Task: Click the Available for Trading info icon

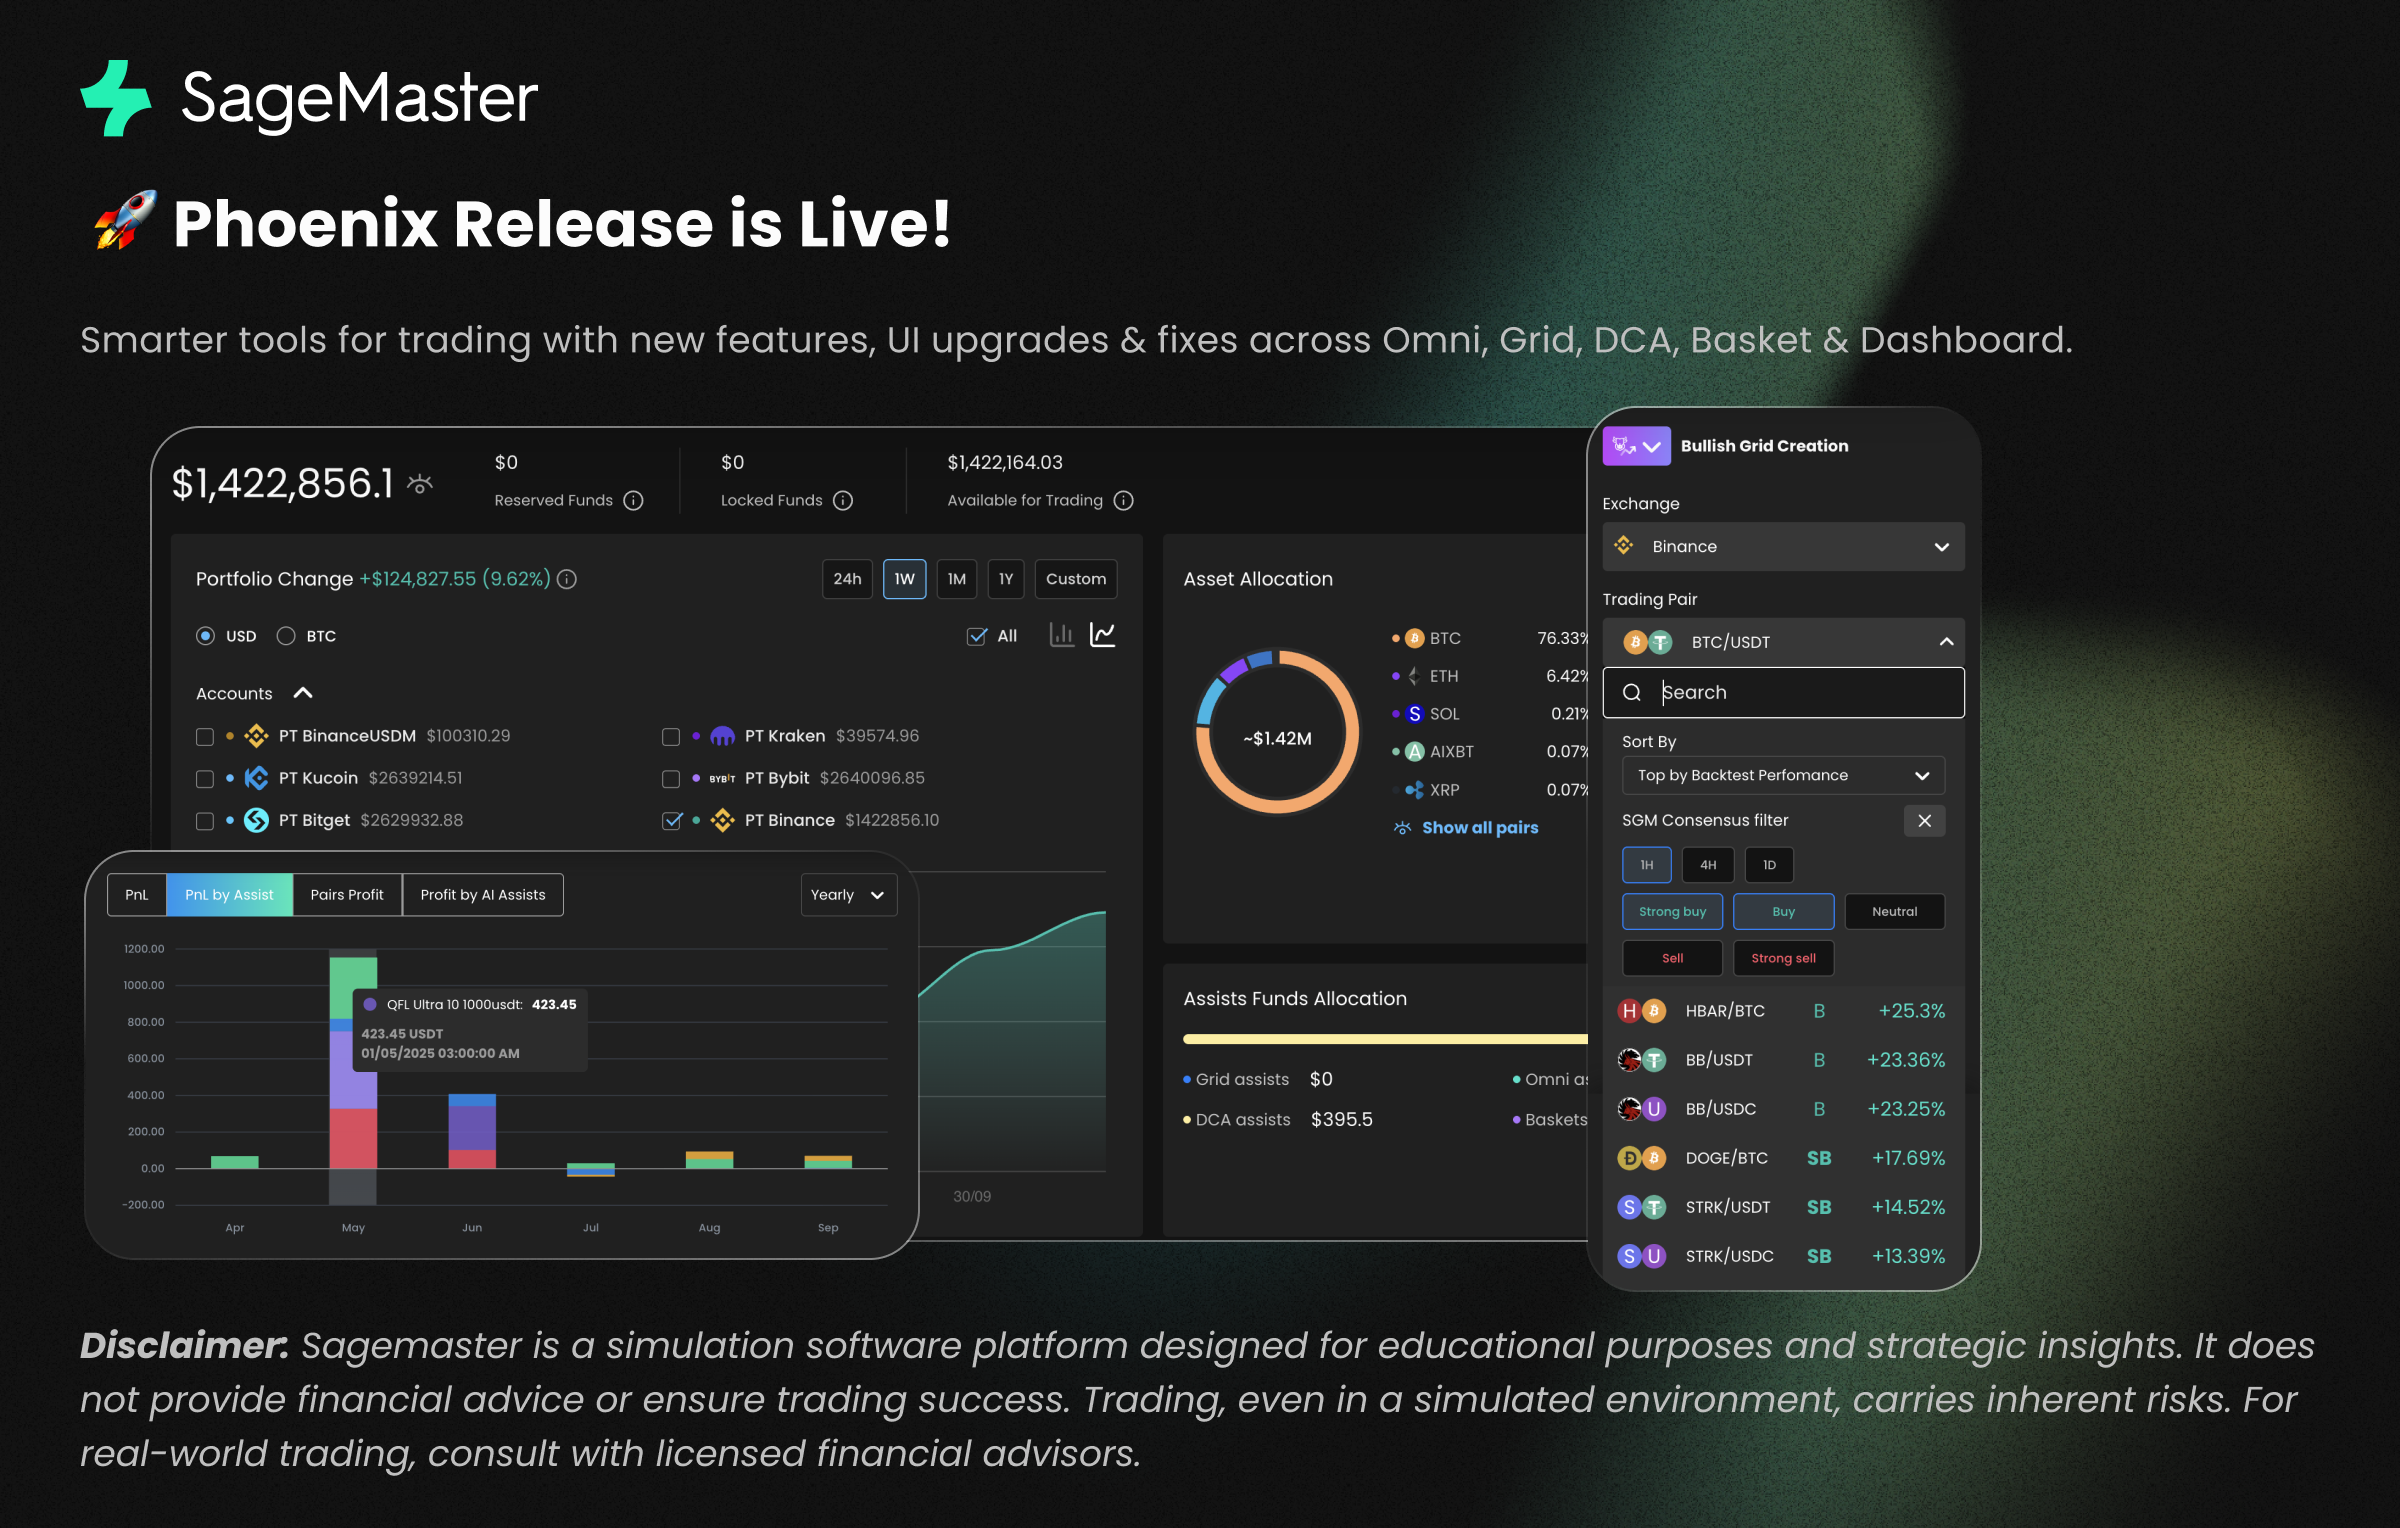Action: (1124, 500)
